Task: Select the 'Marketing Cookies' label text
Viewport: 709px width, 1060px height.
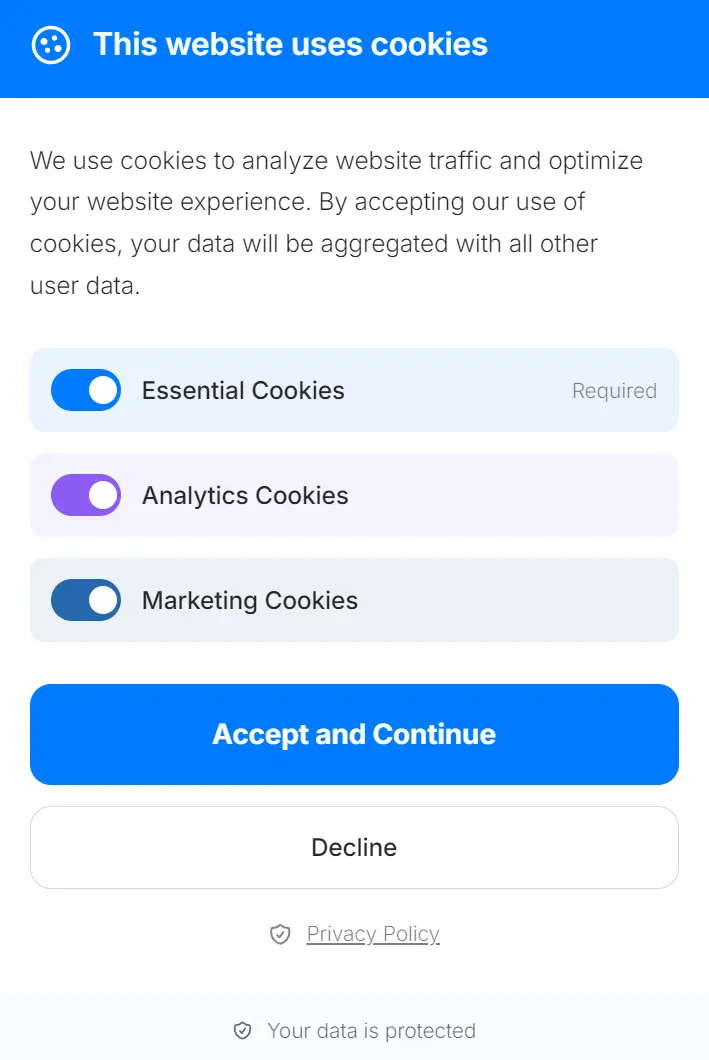Action: point(250,600)
